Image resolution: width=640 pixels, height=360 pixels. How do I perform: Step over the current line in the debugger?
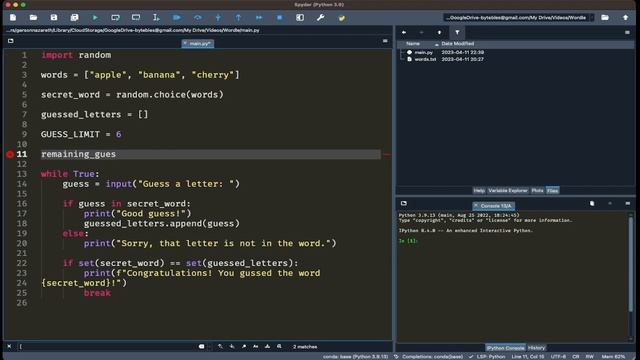(x=198, y=18)
